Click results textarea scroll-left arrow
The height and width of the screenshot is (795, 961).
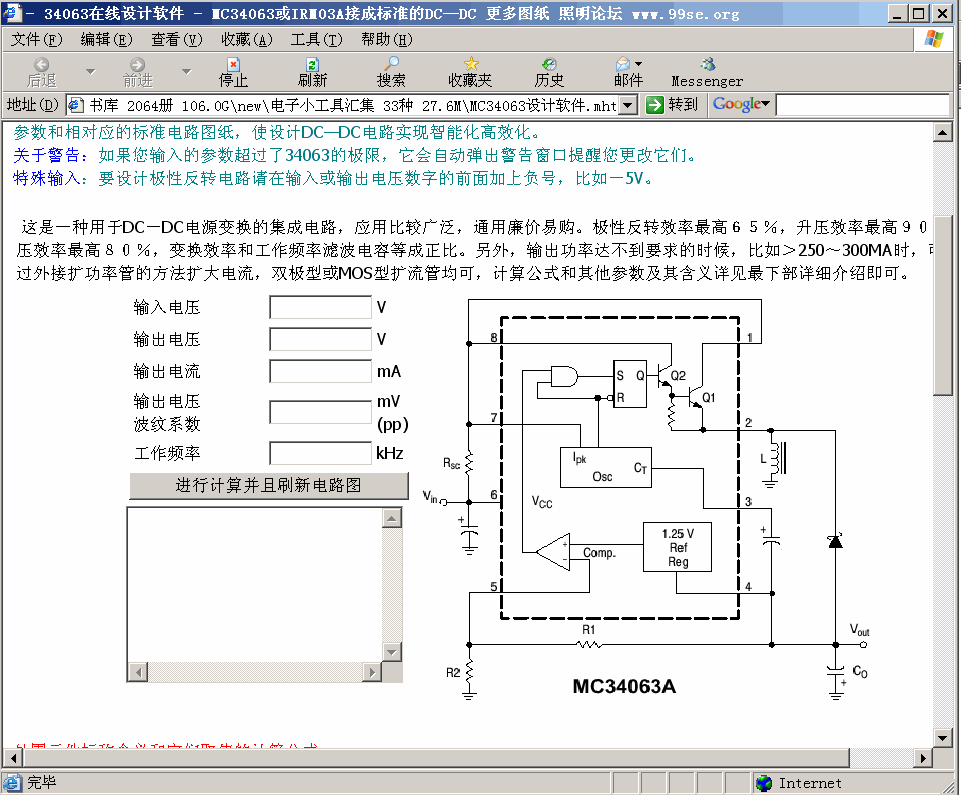click(x=139, y=672)
